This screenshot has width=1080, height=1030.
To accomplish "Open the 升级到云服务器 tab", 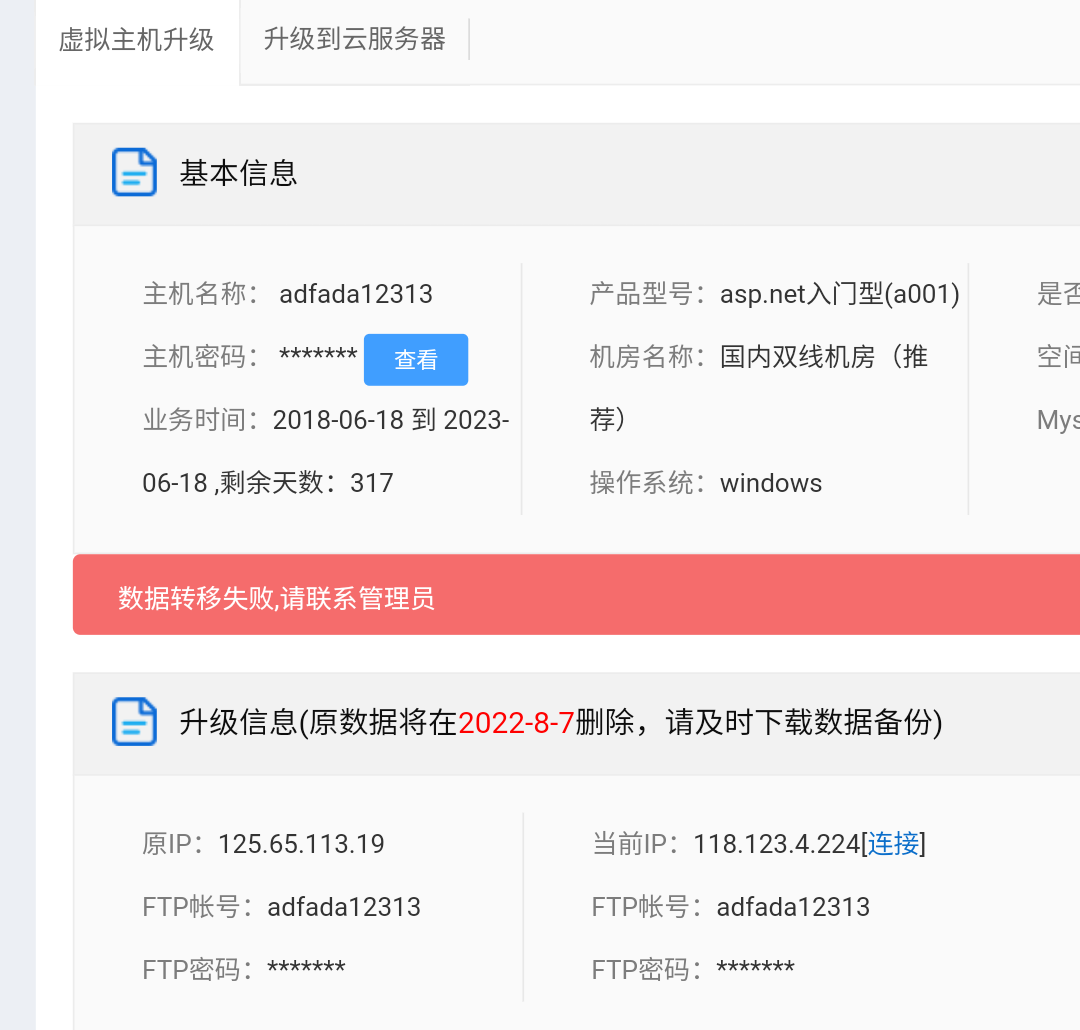I will point(354,39).
